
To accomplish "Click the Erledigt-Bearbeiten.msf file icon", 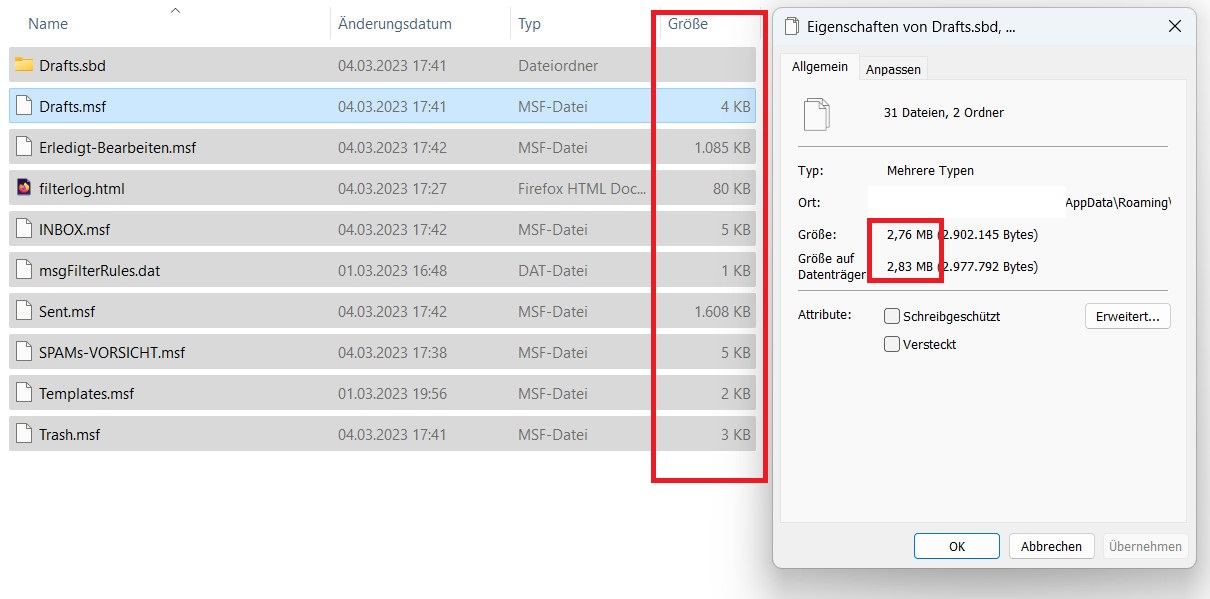I will click(x=24, y=147).
